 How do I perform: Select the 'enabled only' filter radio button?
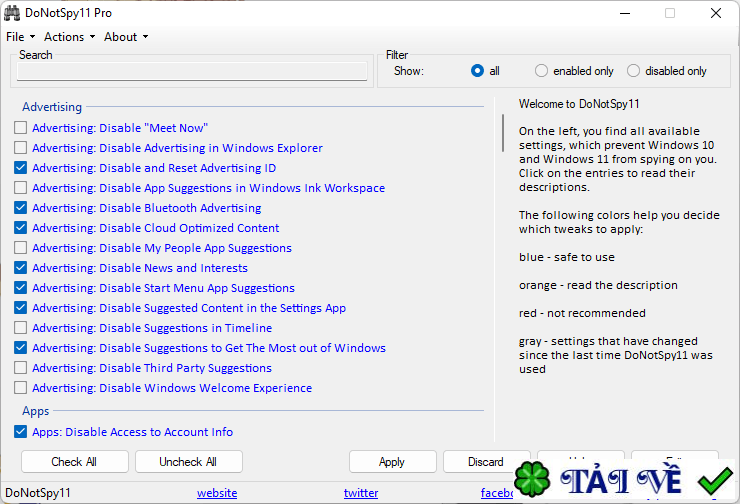click(x=541, y=71)
